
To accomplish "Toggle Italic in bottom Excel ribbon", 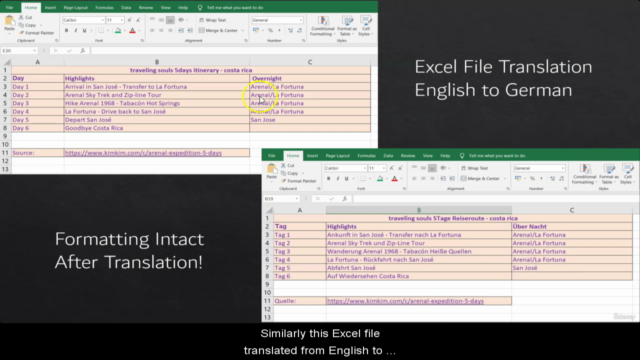I will (338, 179).
